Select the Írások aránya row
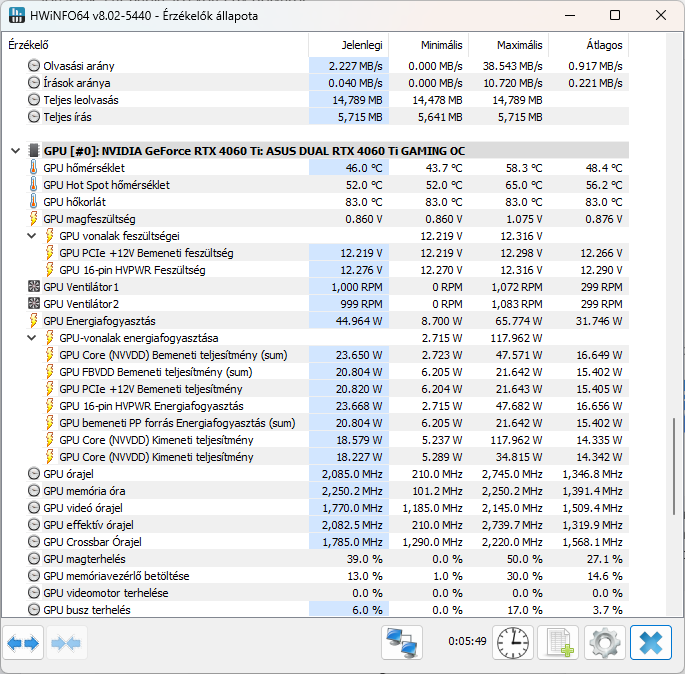 (328, 83)
